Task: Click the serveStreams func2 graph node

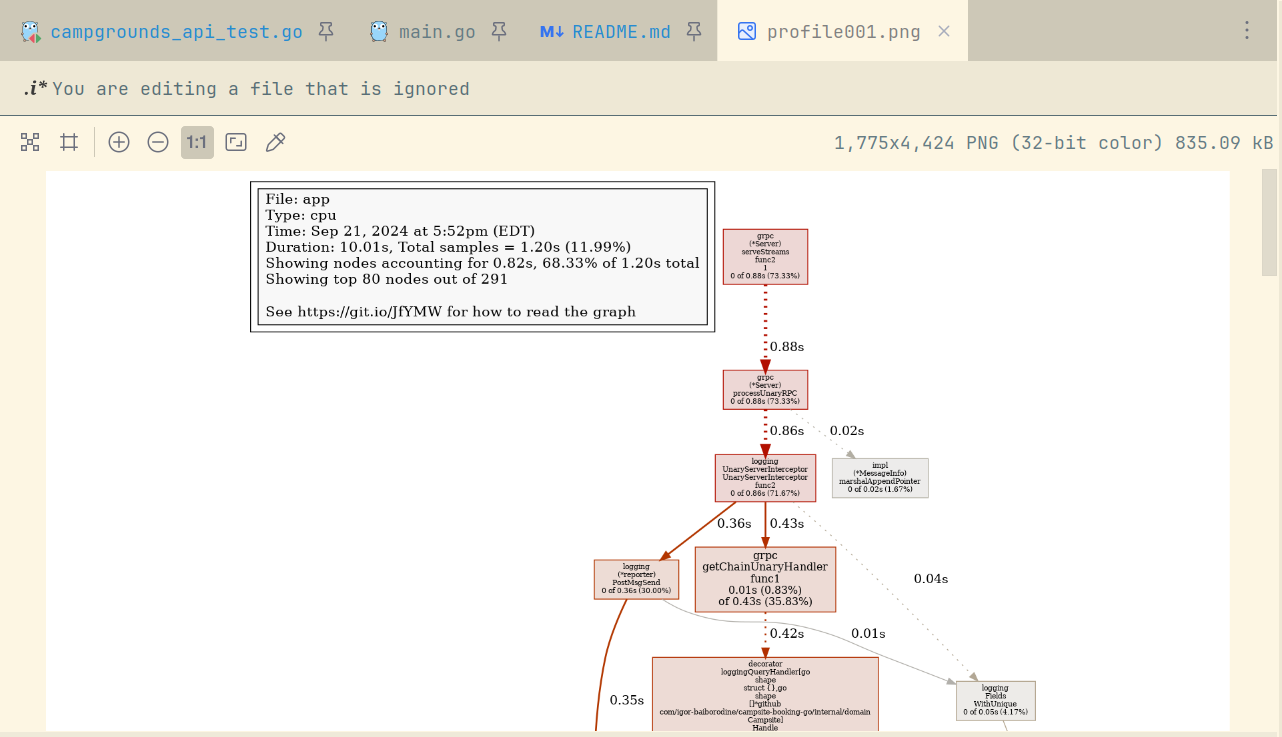Action: coord(765,256)
